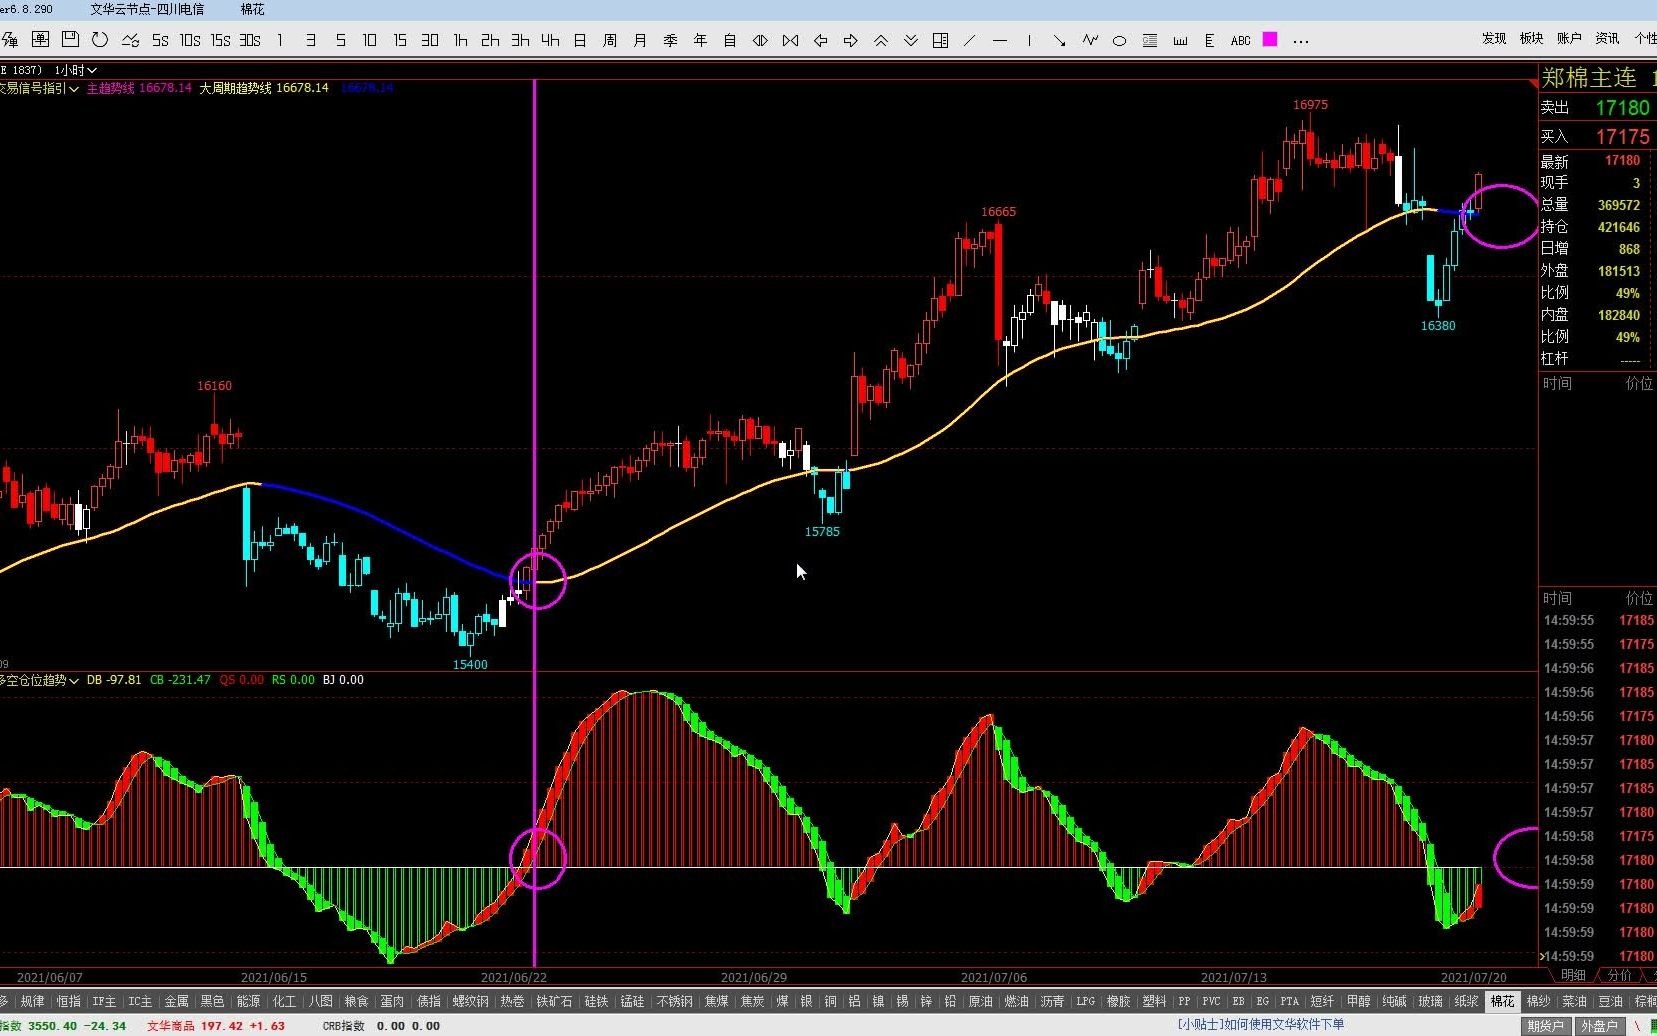Open the 发现 menu
The image size is (1657, 1036).
point(1494,38)
